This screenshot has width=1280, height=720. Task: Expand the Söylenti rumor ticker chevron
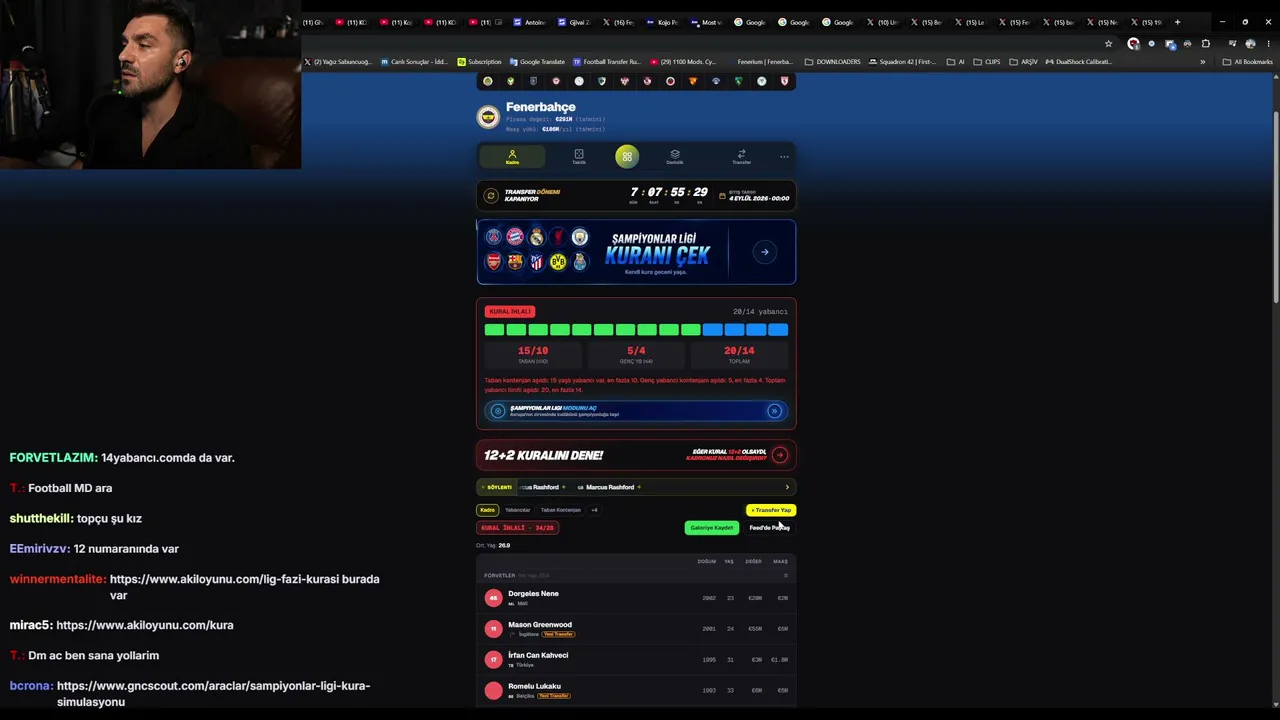point(787,487)
